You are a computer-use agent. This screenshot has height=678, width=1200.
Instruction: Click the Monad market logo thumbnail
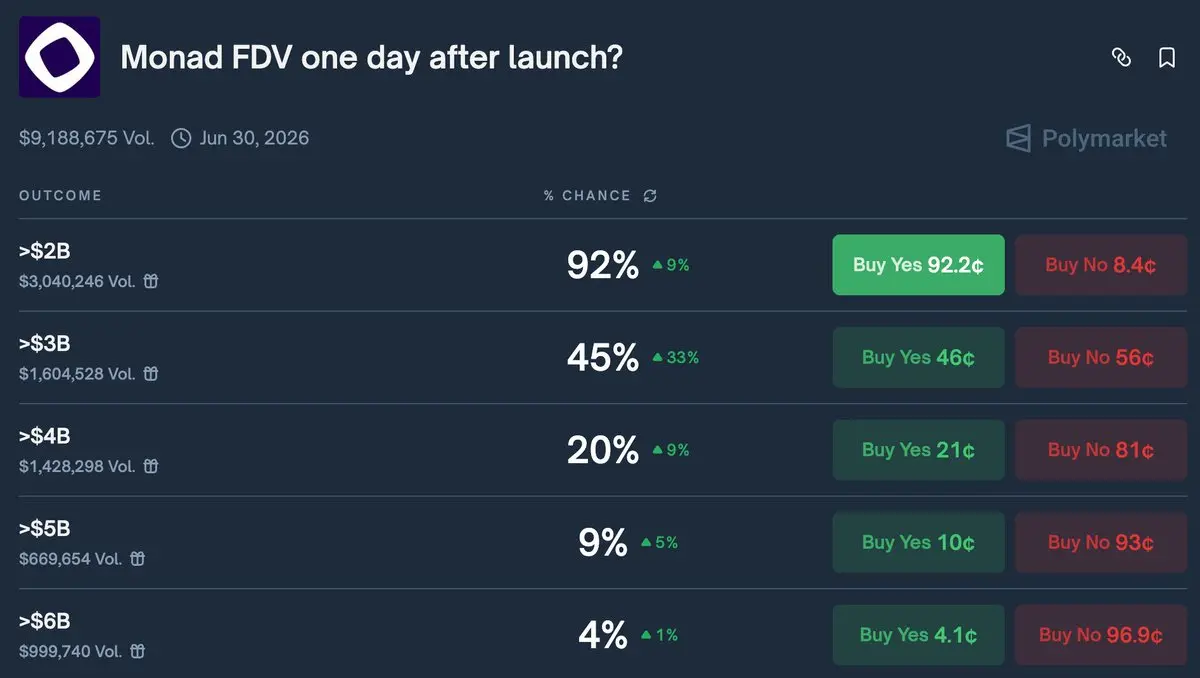(59, 57)
